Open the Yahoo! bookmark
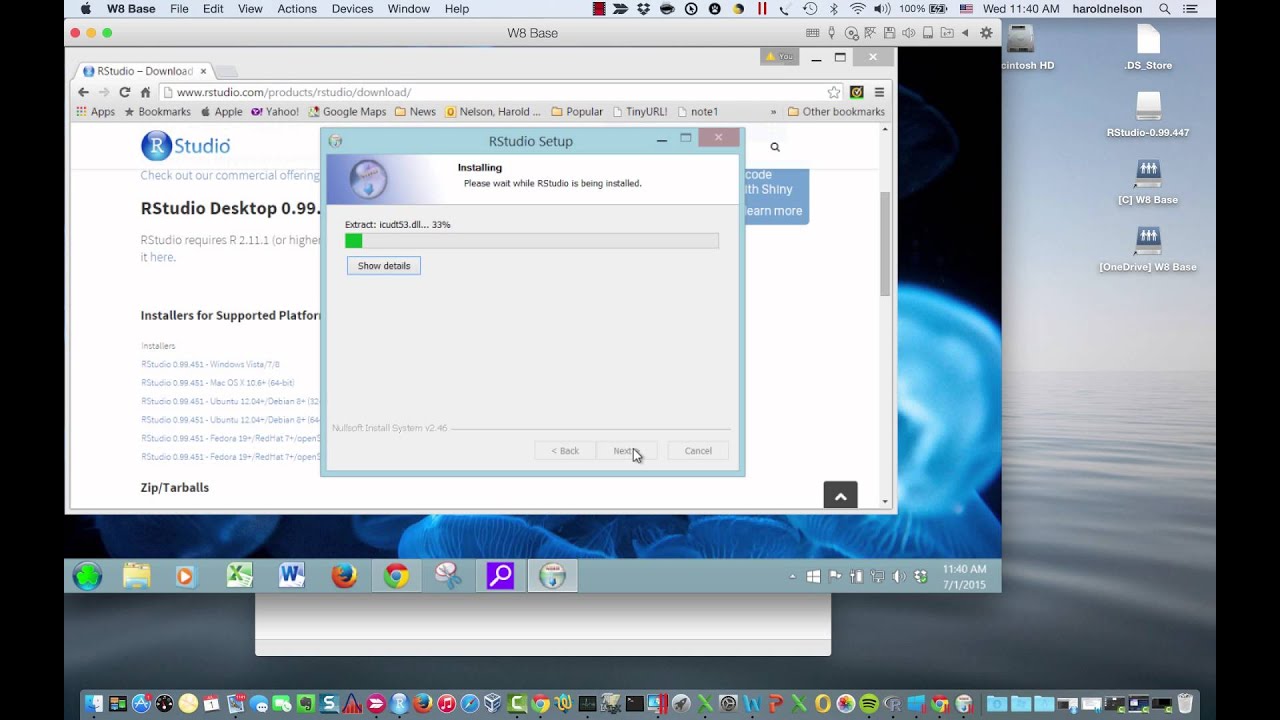This screenshot has width=1280, height=720. [275, 112]
